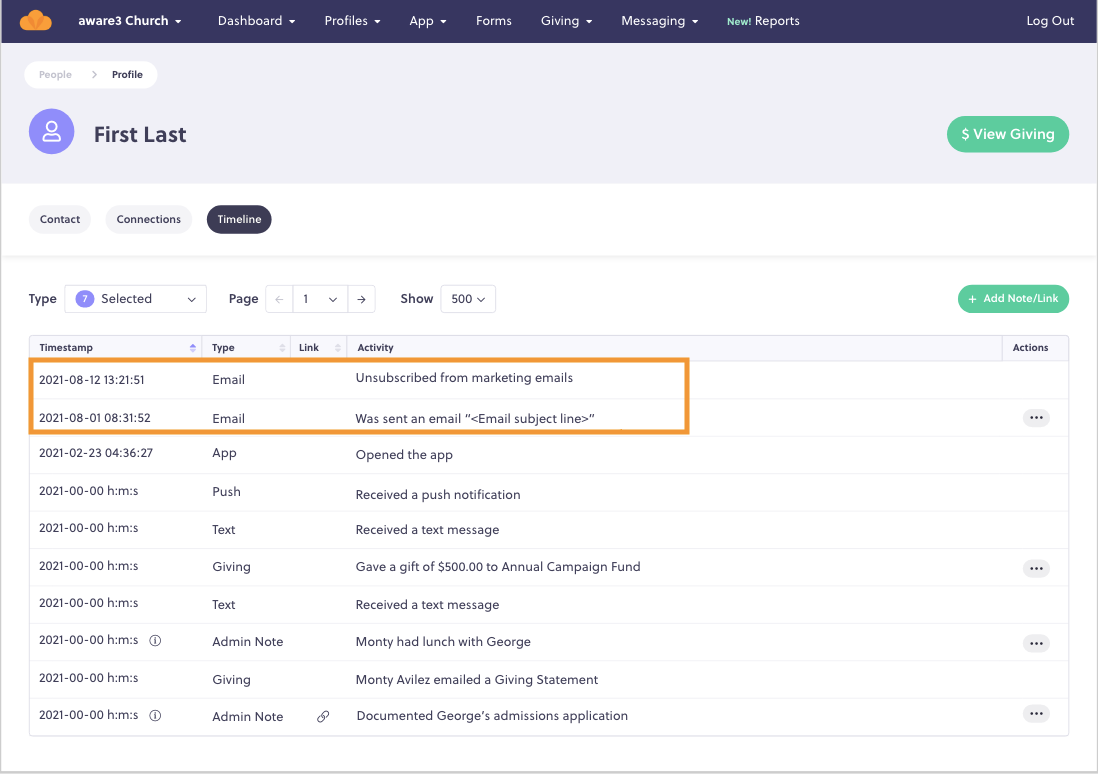Click 'First Last' profile name heading
The height and width of the screenshot is (774, 1098).
[140, 134]
